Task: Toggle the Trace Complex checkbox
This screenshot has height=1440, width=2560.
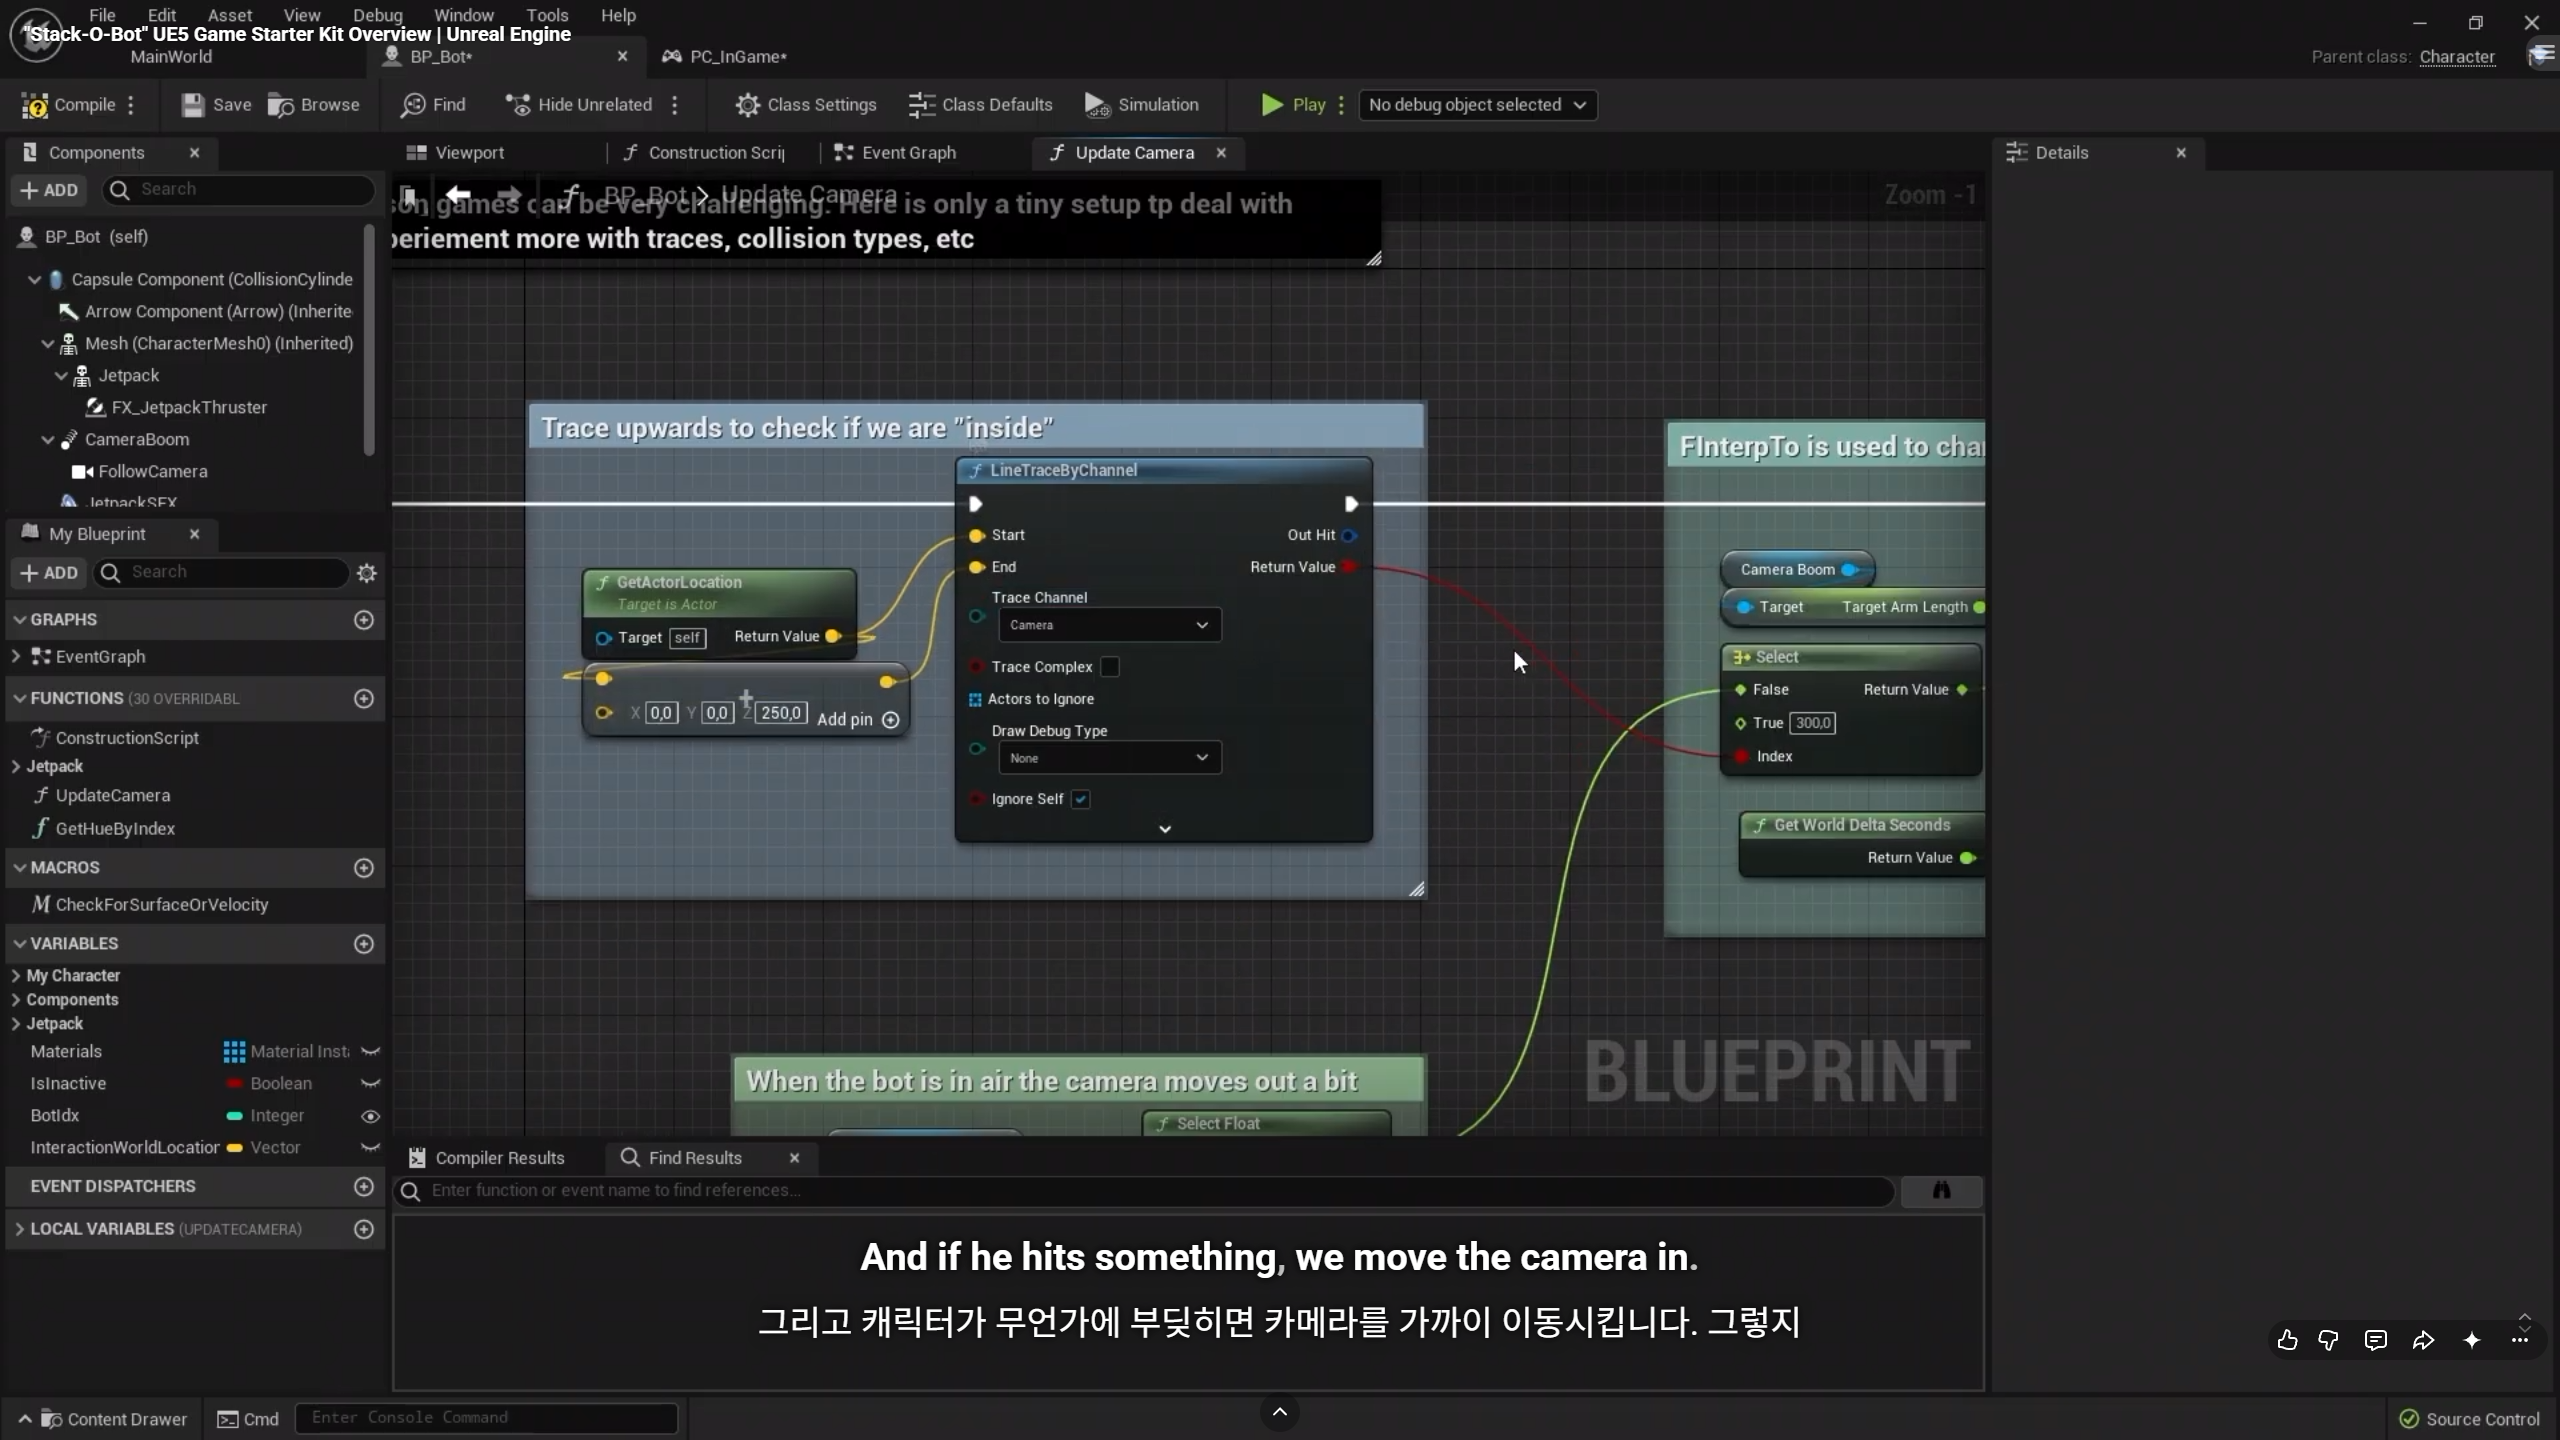Action: pyautogui.click(x=1110, y=667)
